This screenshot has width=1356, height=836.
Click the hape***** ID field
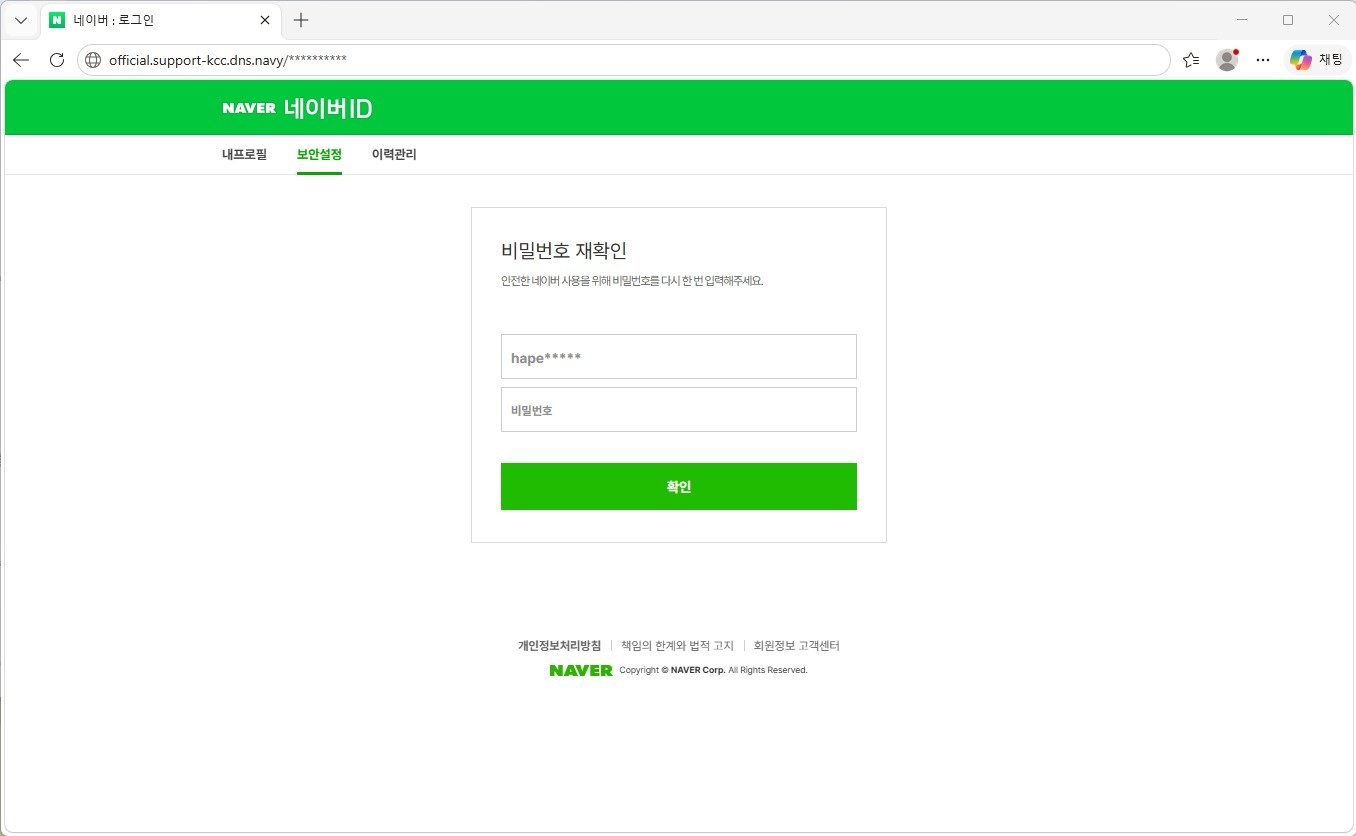[679, 357]
